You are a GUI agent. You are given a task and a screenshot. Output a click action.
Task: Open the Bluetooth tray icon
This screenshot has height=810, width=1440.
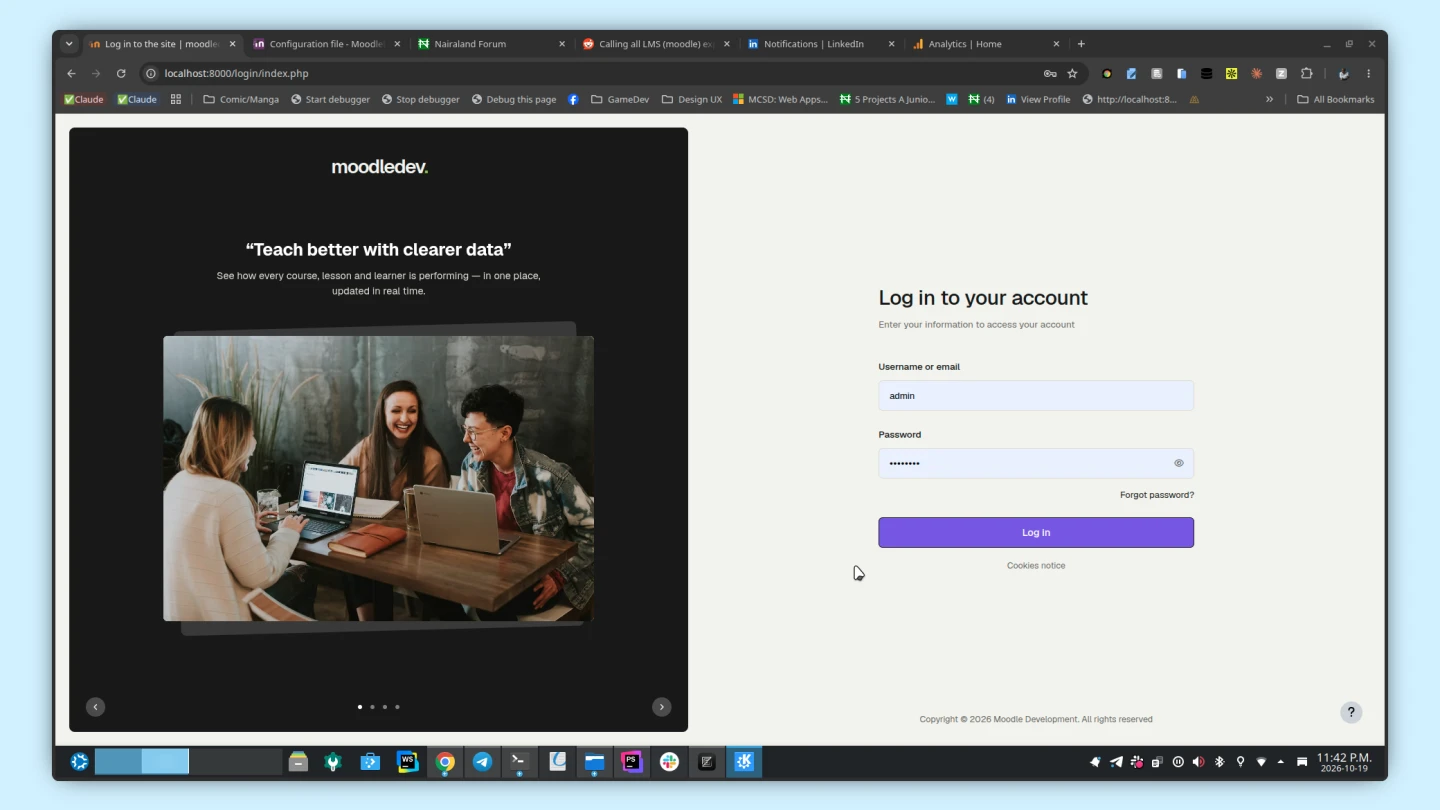(x=1219, y=762)
